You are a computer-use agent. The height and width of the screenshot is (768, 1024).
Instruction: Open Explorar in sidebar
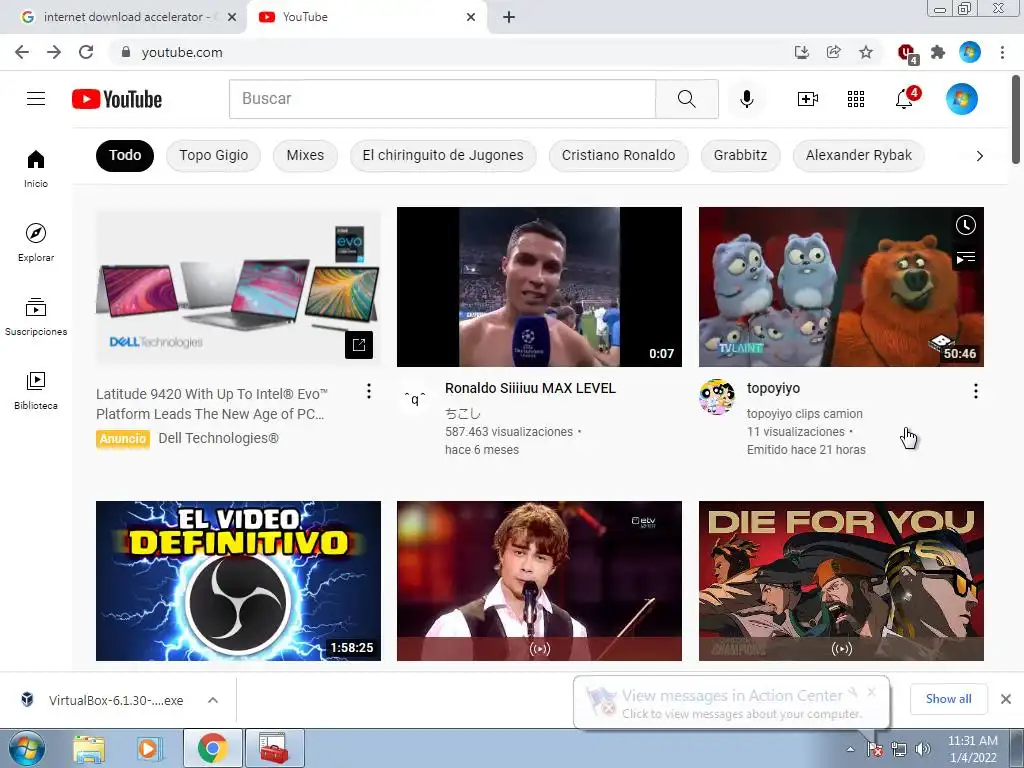pos(36,242)
